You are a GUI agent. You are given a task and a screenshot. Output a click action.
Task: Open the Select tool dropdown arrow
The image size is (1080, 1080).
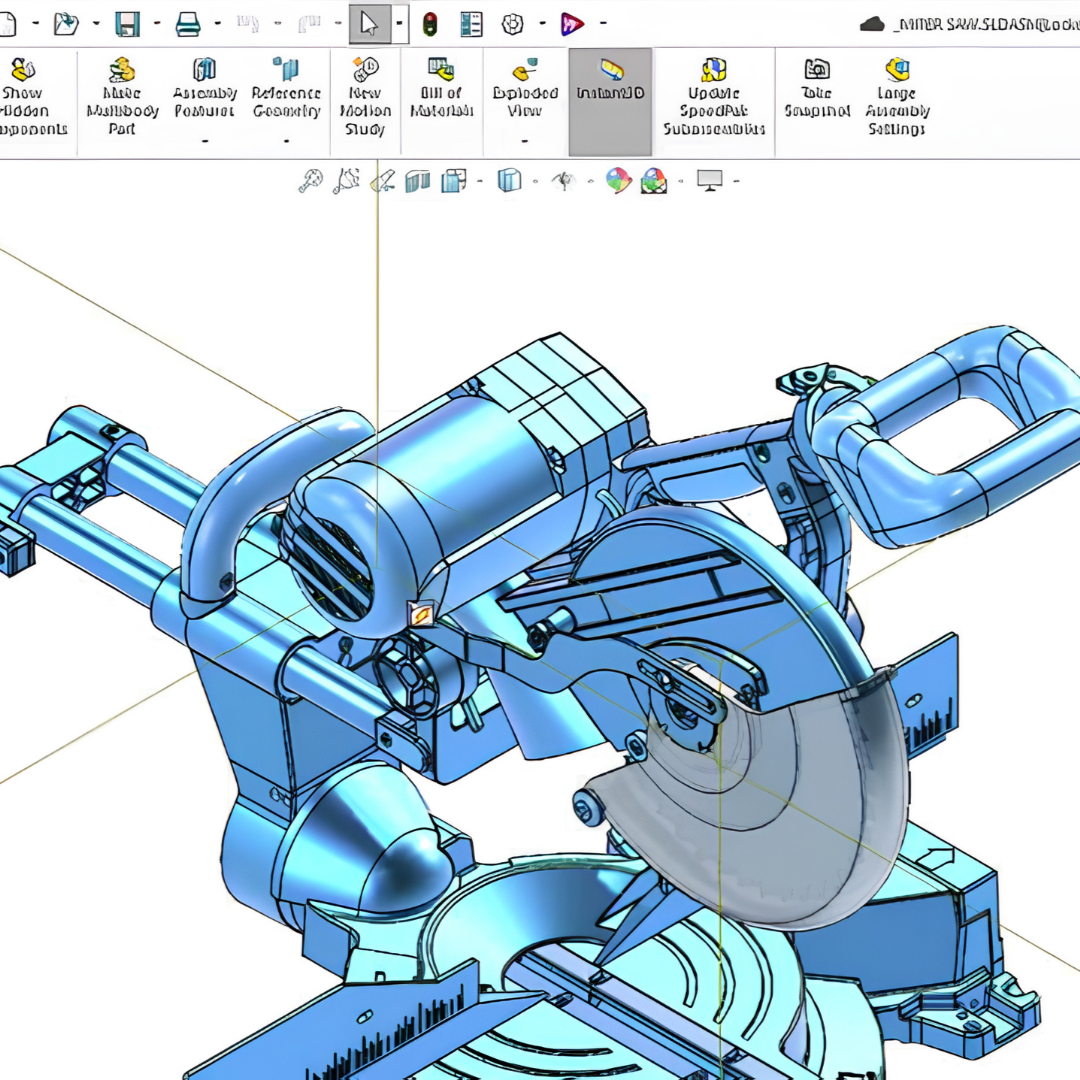point(399,24)
